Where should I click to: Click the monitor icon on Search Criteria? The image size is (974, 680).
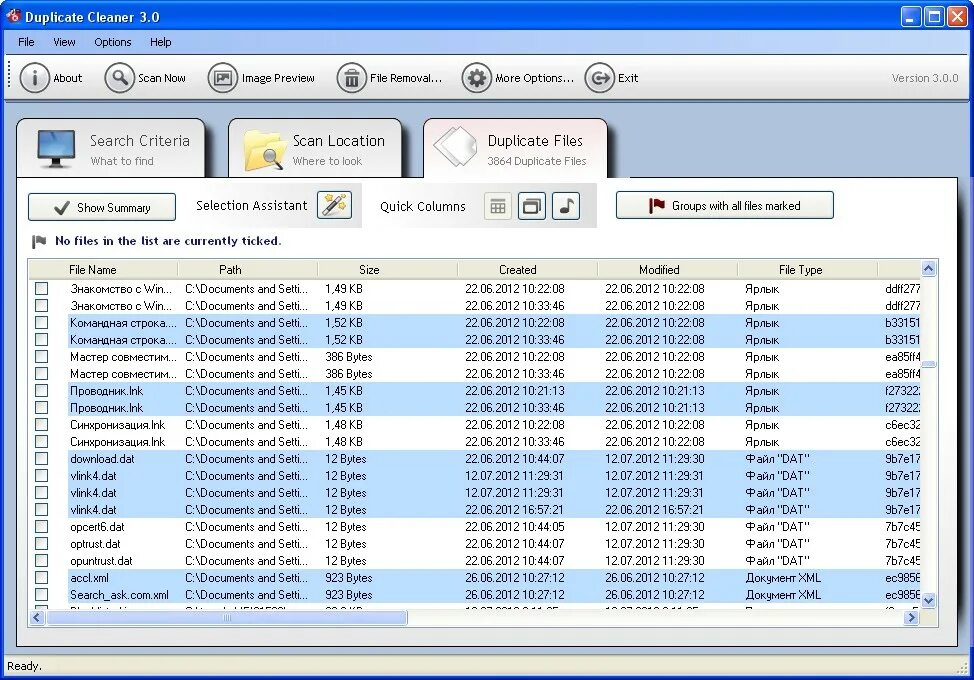pos(56,149)
